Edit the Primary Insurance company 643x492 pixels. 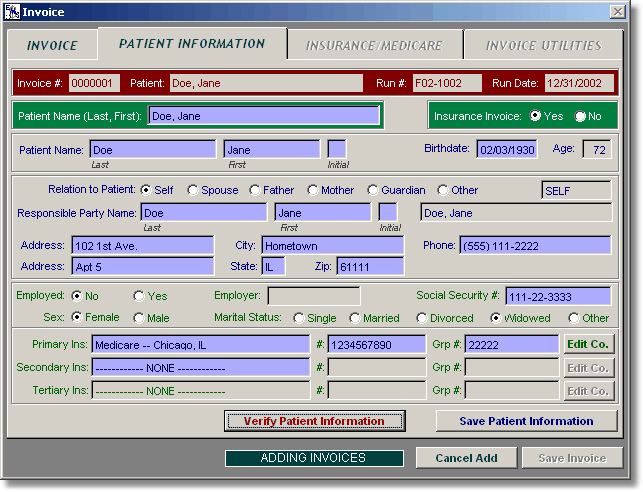pyautogui.click(x=588, y=344)
